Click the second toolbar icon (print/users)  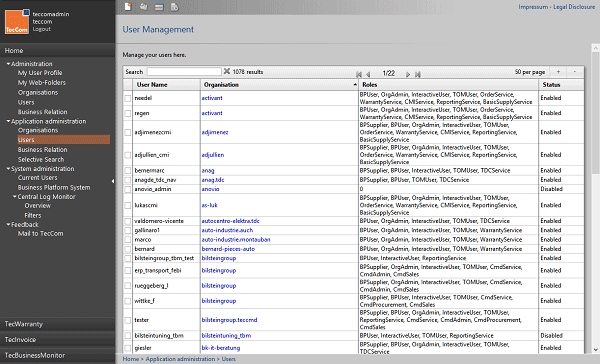pos(143,7)
